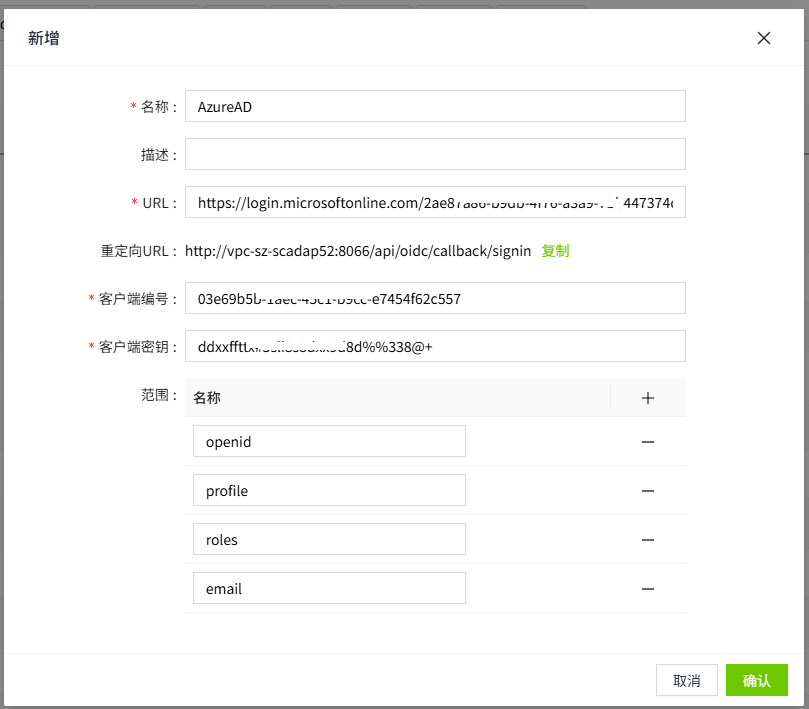The height and width of the screenshot is (709, 809).
Task: Focus the 名称 field containing AzureAD
Action: [x=435, y=106]
